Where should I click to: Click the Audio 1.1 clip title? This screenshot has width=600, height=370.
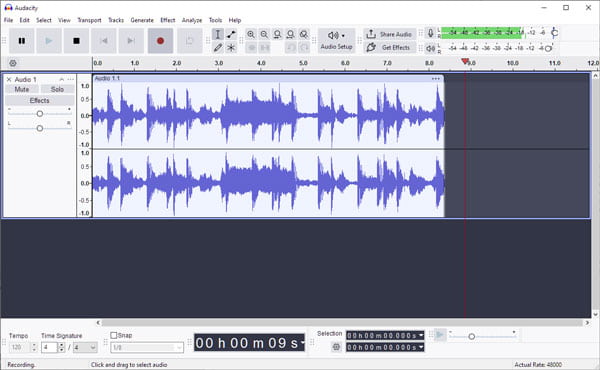tap(108, 78)
